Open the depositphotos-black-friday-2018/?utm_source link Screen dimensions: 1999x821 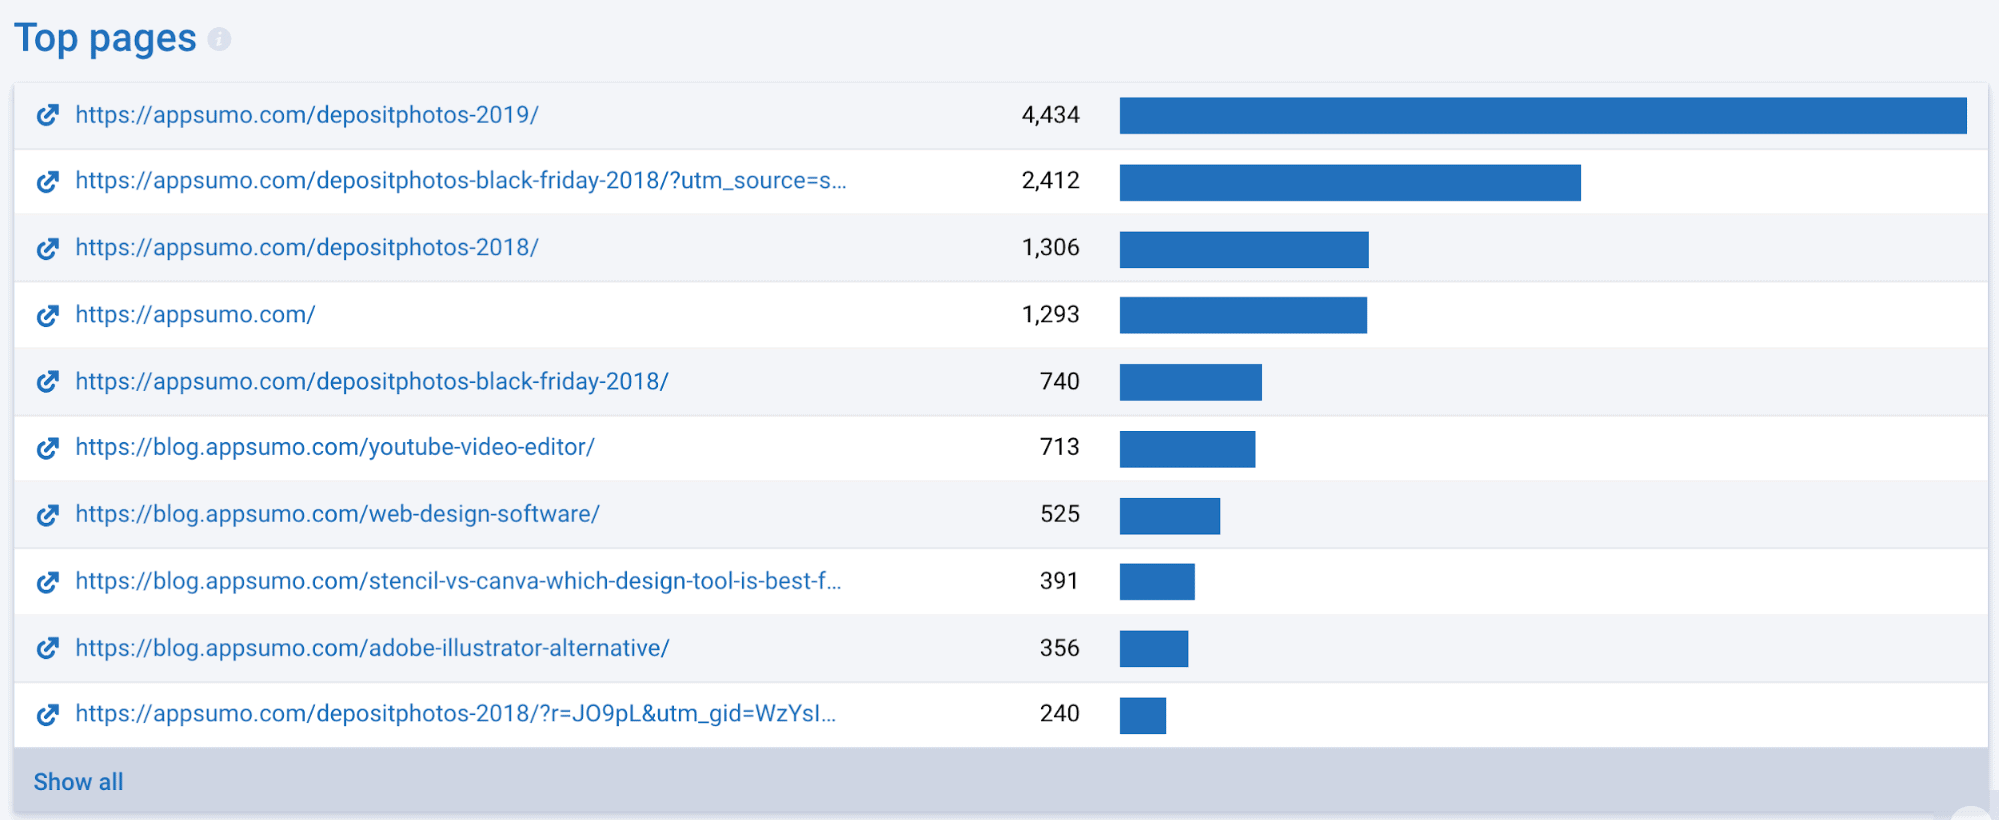(461, 181)
